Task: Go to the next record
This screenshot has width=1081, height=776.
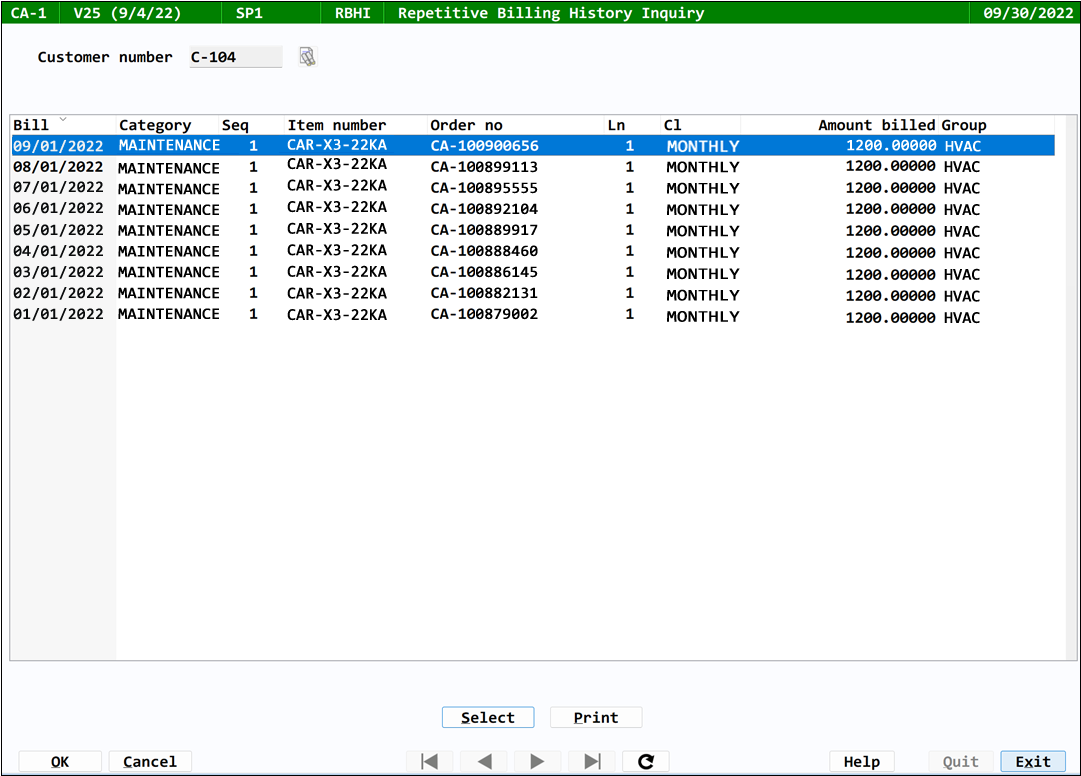Action: click(x=538, y=762)
